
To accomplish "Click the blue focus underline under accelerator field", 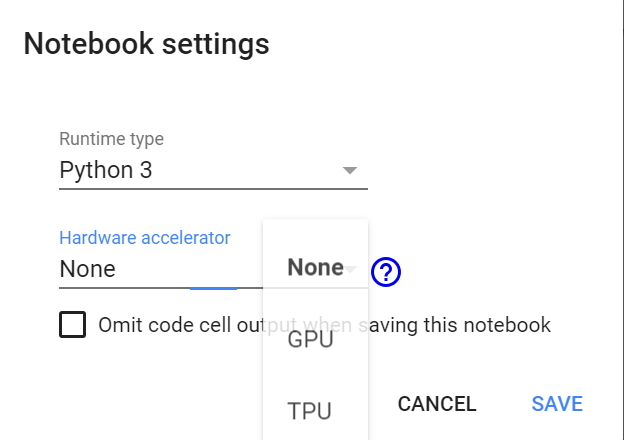I will 213,288.
